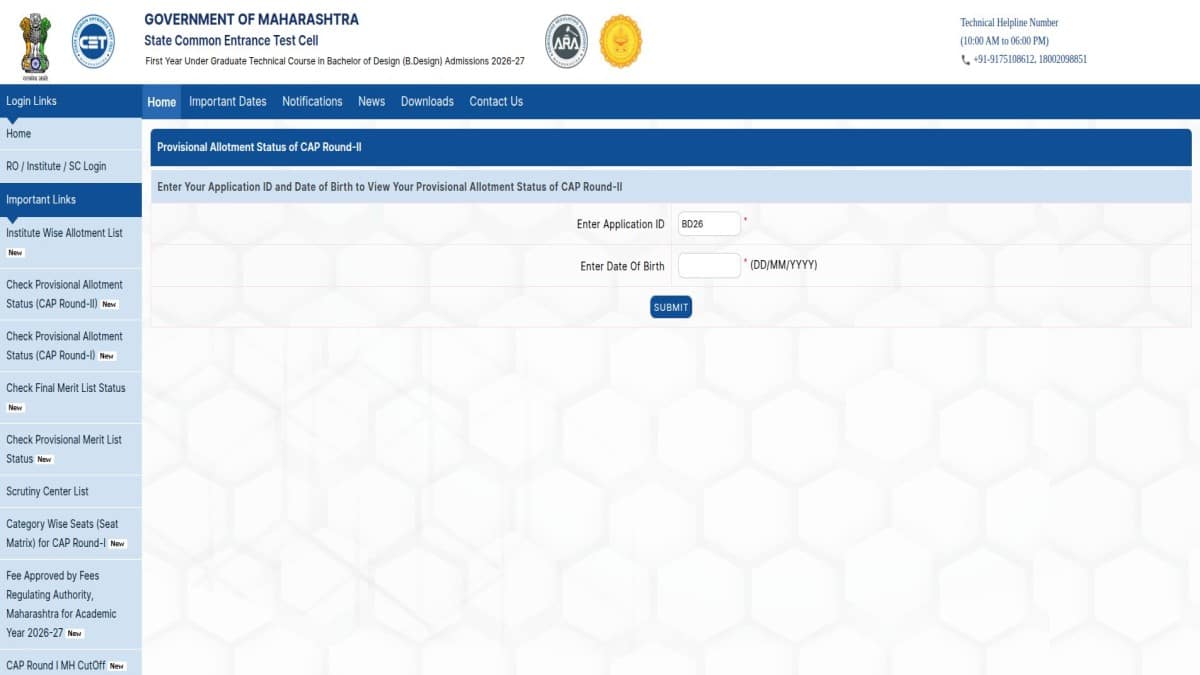The width and height of the screenshot is (1200, 675).
Task: Click the orange Maharashtra state seal logo
Action: 620,41
